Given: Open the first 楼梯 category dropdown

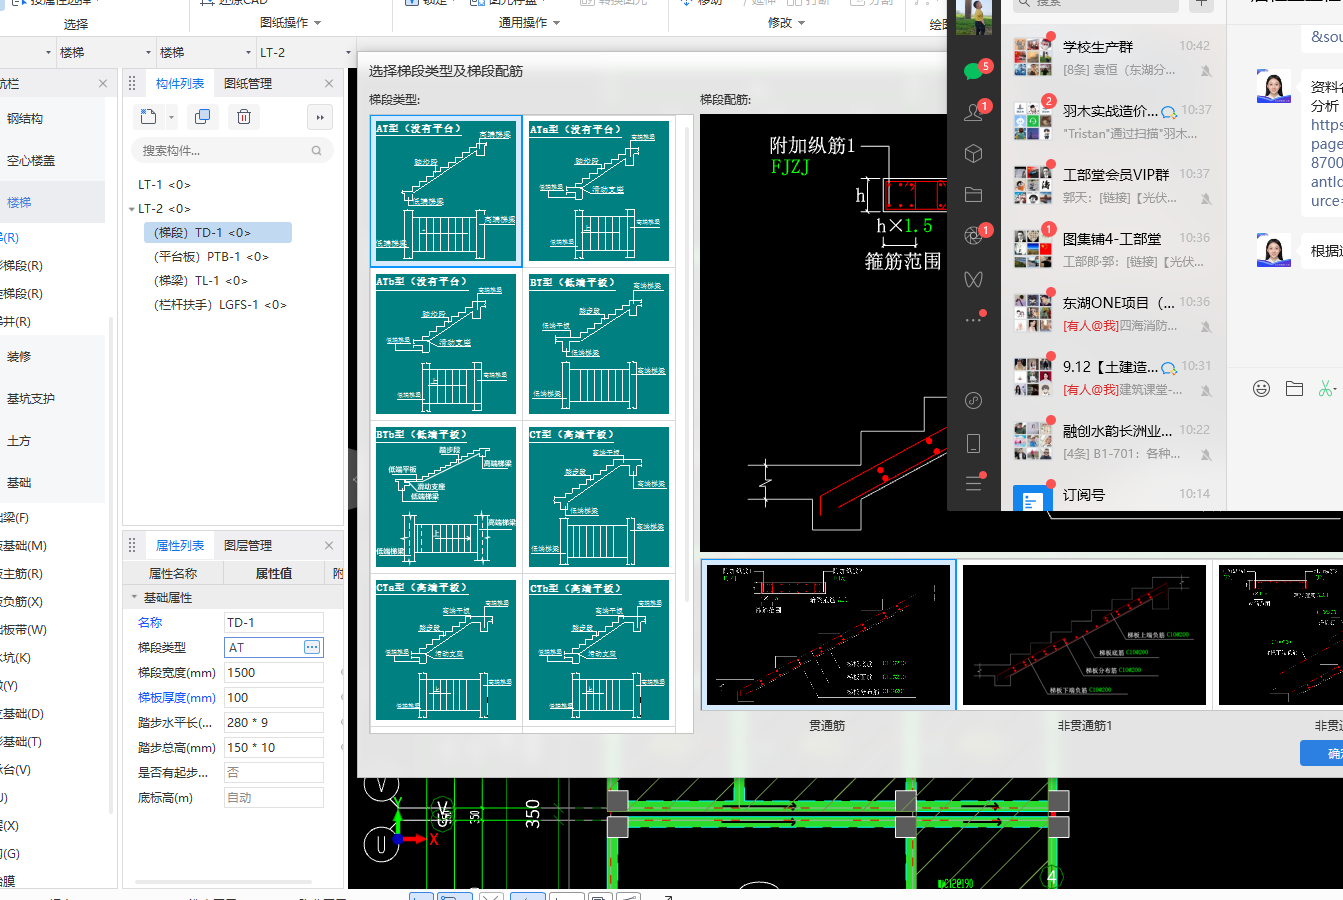Looking at the screenshot, I should tap(148, 52).
